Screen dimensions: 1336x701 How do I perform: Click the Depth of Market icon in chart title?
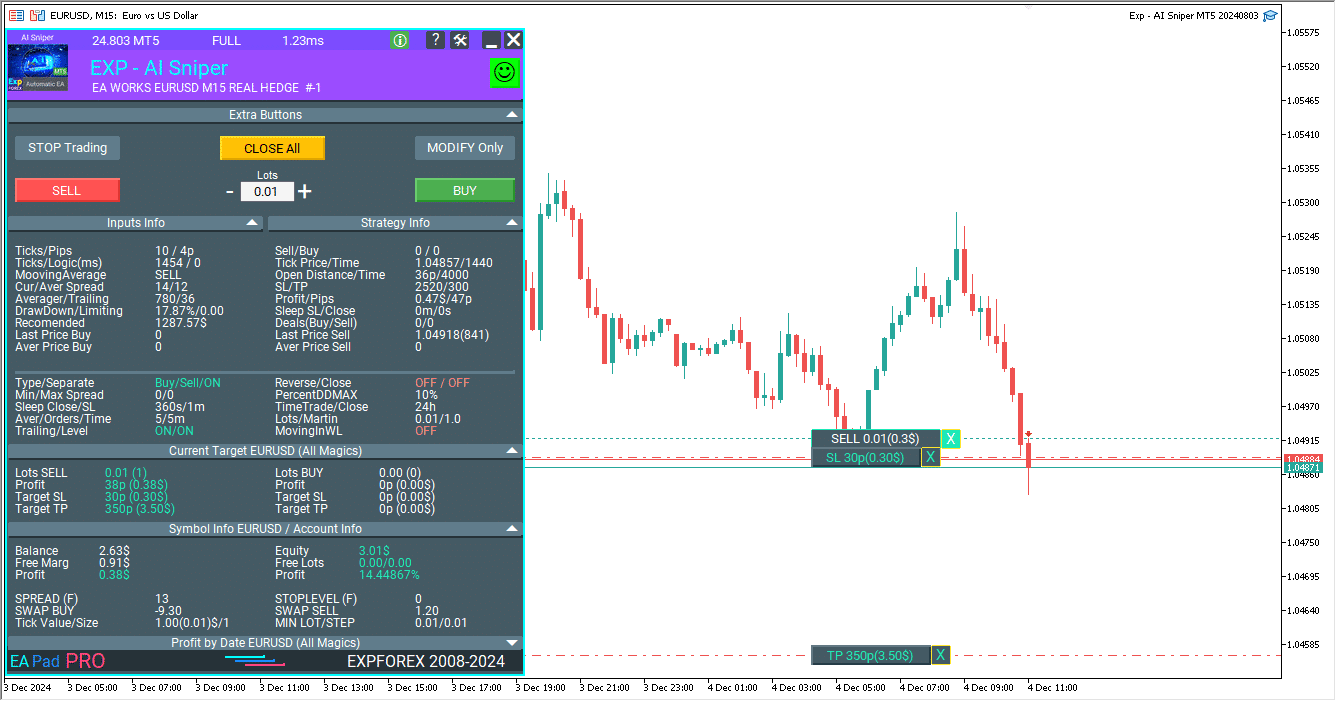pos(16,15)
